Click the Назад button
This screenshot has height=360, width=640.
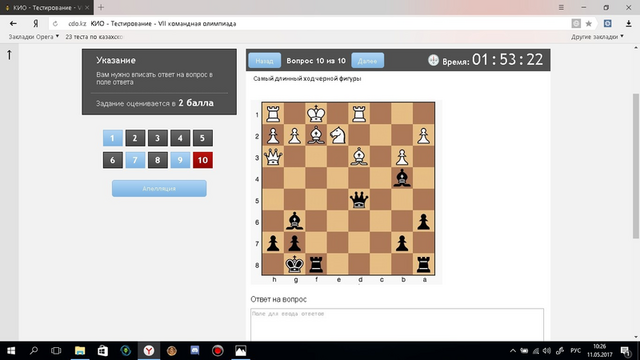point(264,60)
